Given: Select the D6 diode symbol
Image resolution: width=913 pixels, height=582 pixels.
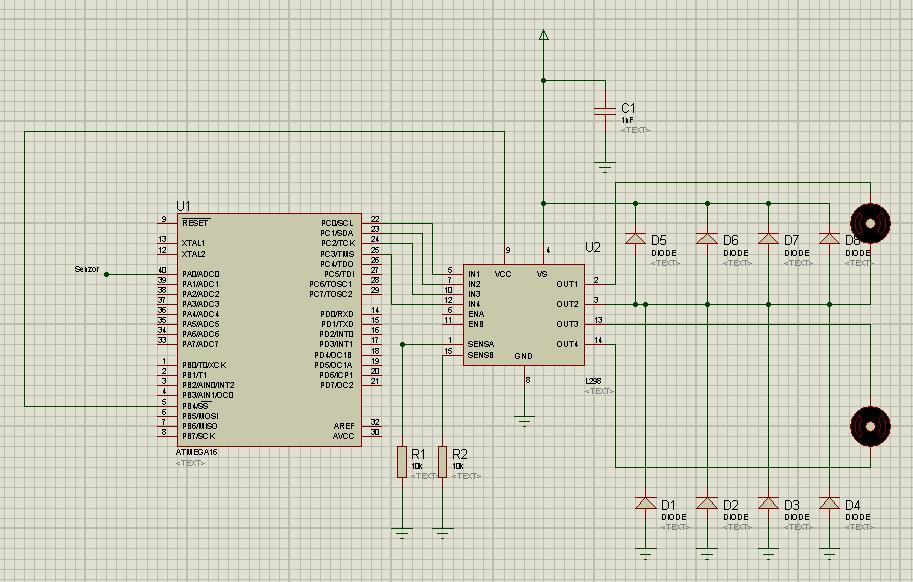Looking at the screenshot, I should [707, 238].
